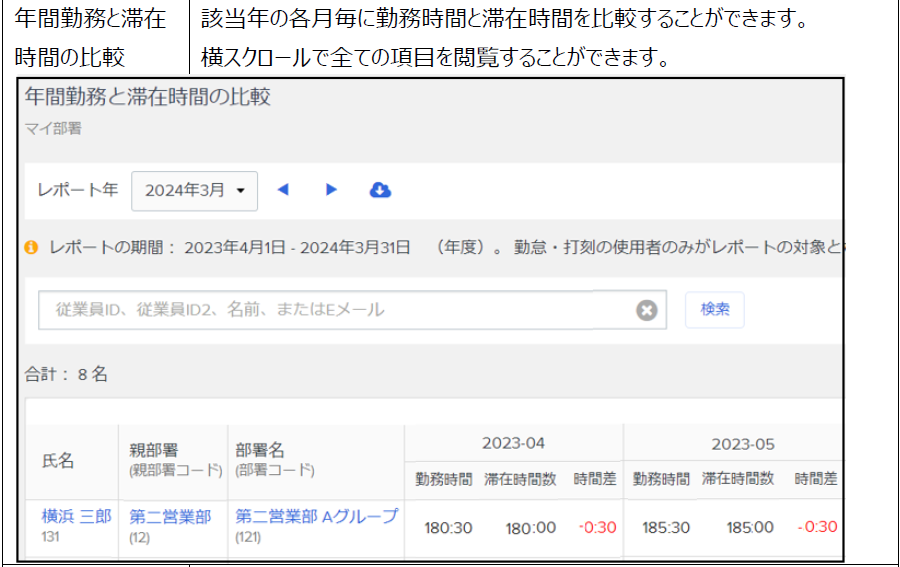
Task: Open the 第二営業部 parent department link
Action: (170, 517)
